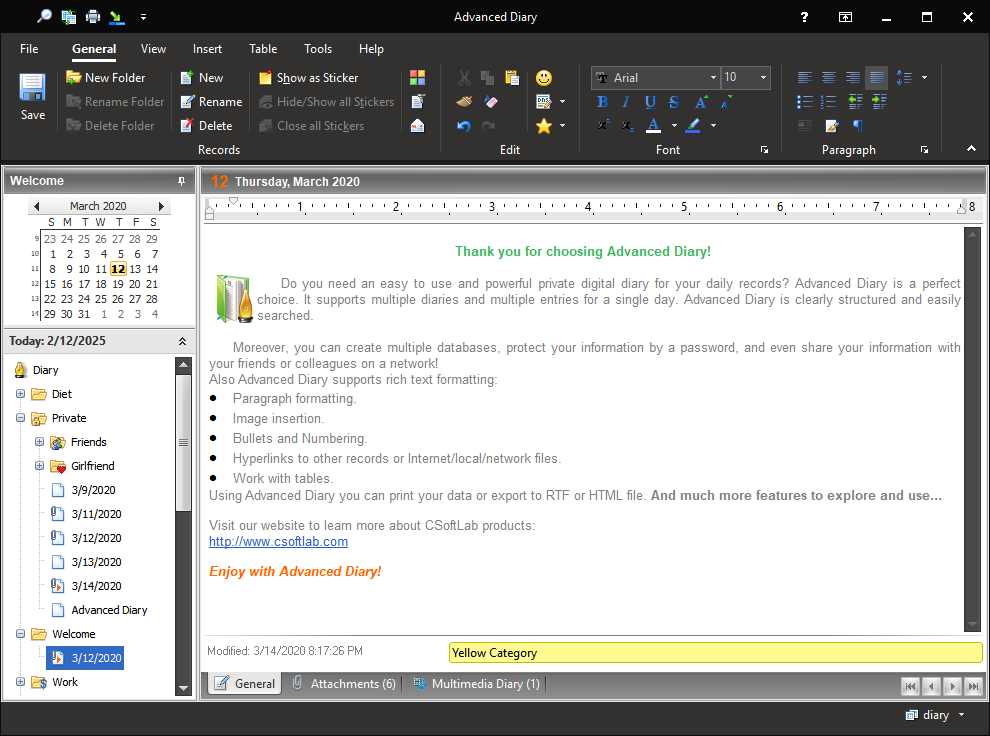This screenshot has height=736, width=990.
Task: Clear formatting with eraser icon
Action: point(491,102)
